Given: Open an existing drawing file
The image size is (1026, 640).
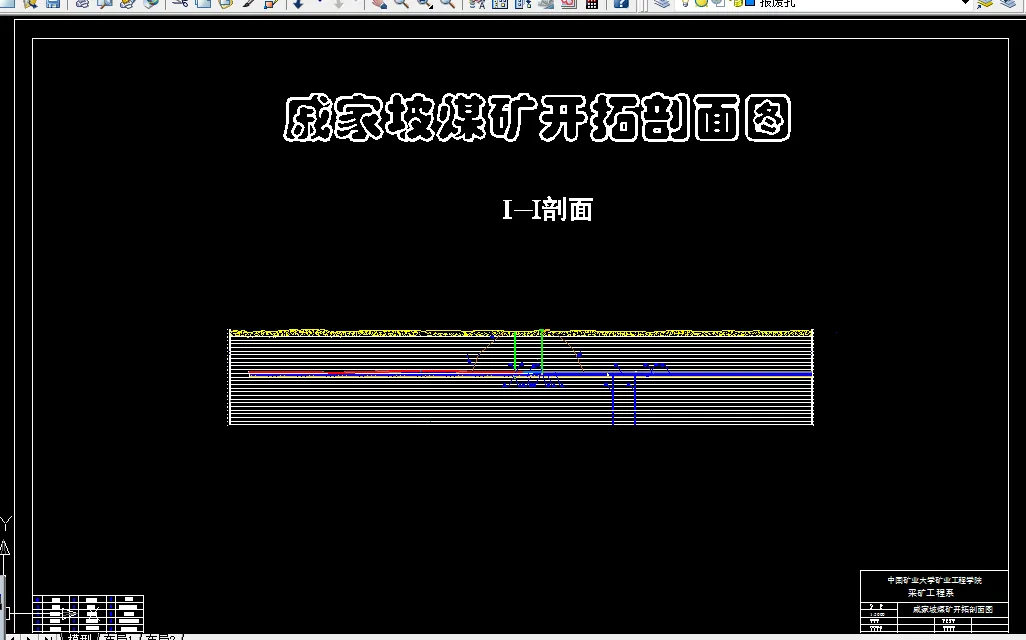Looking at the screenshot, I should click(30, 5).
